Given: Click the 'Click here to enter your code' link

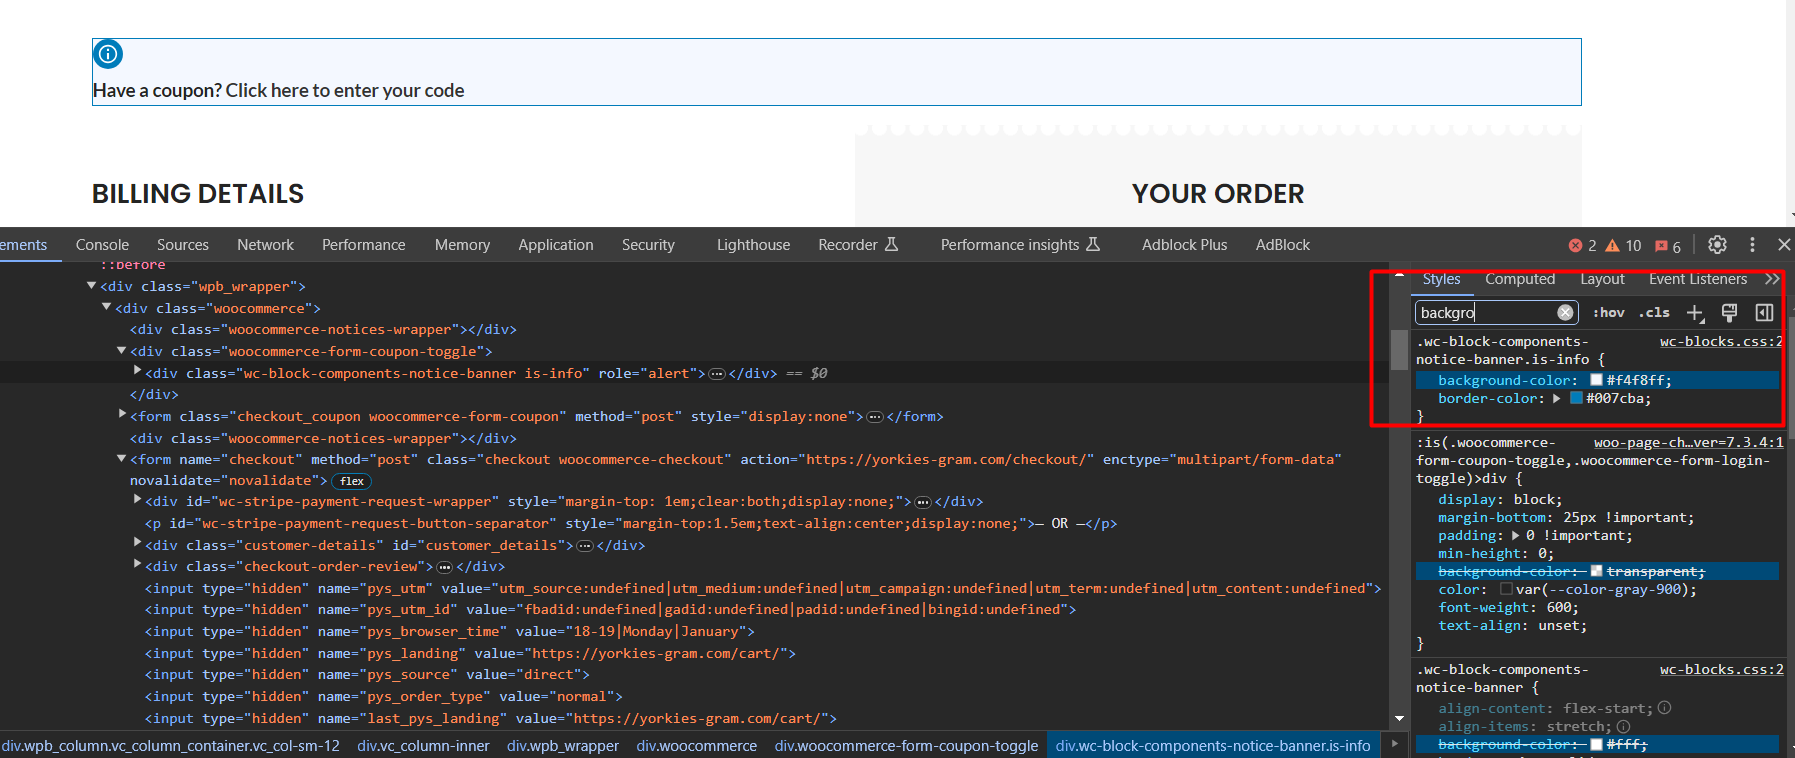Looking at the screenshot, I should 344,91.
